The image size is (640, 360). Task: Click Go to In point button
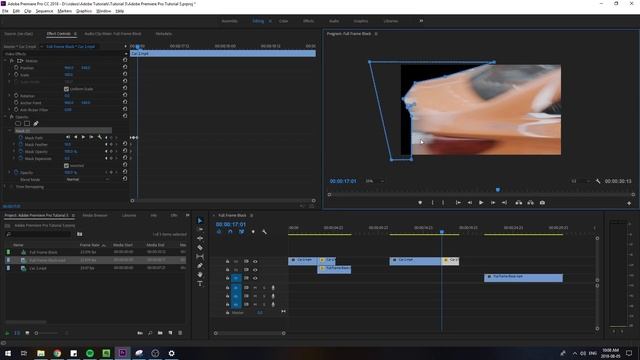tap(458, 202)
